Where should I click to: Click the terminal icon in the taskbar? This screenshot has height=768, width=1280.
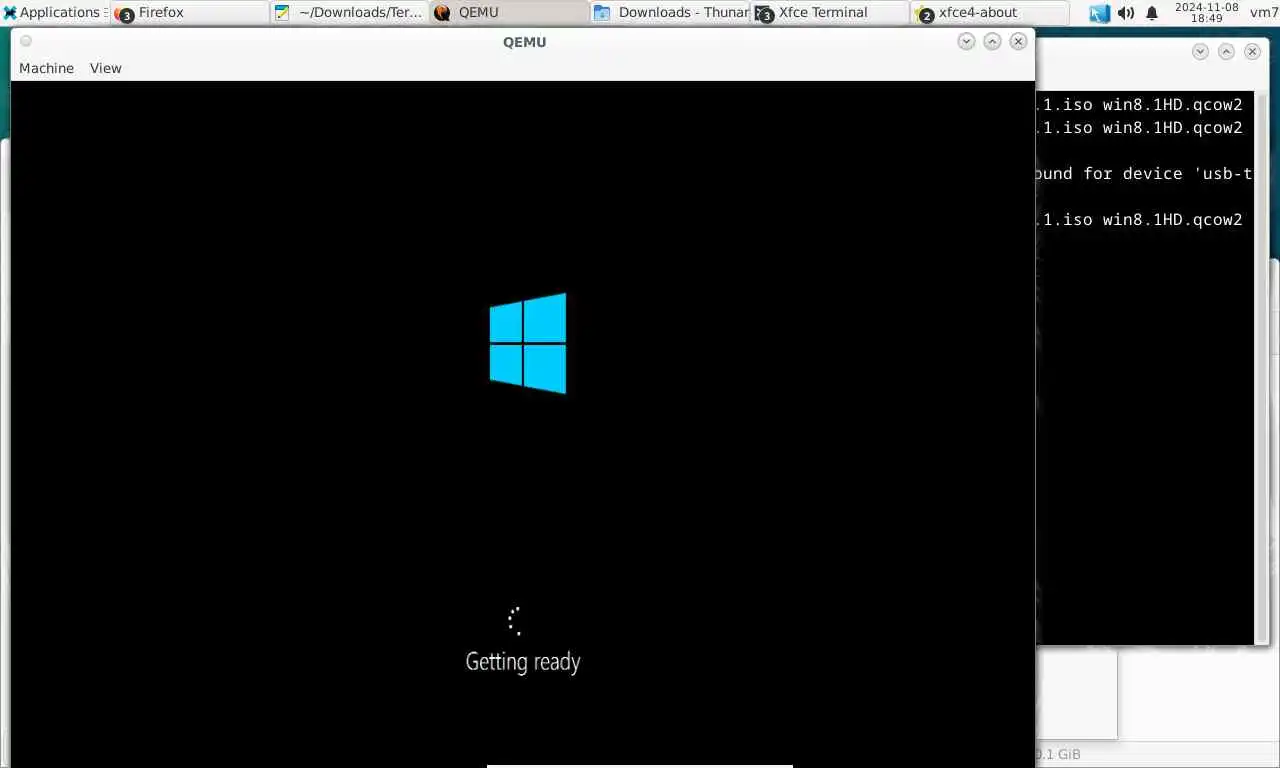coord(764,13)
